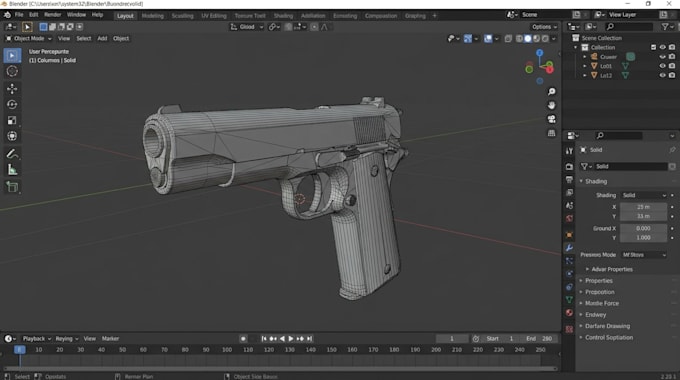Add a new workspace with plus
680x380 pixels.
434,16
